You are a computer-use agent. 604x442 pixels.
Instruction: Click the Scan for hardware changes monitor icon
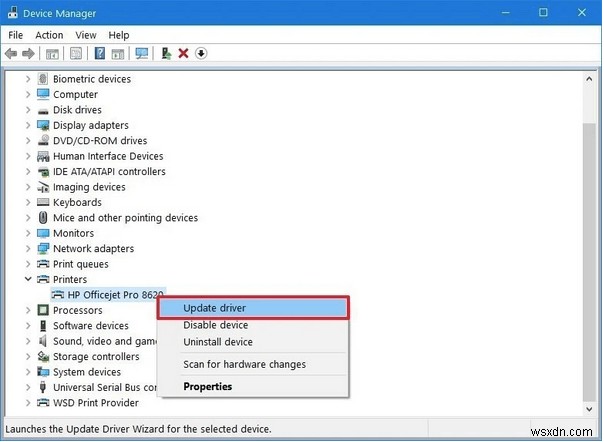coord(141,54)
